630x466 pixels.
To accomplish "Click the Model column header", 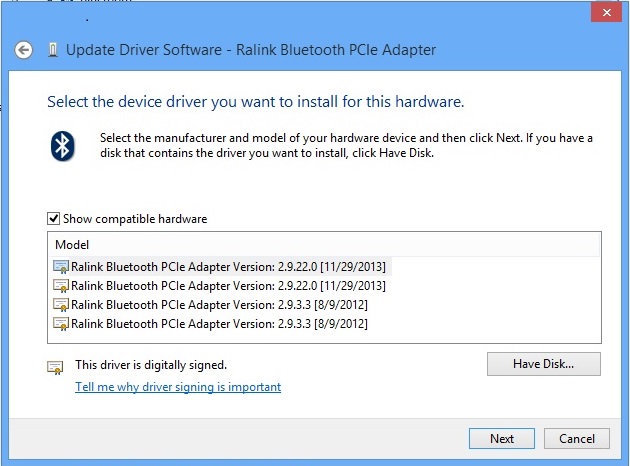I will point(324,245).
